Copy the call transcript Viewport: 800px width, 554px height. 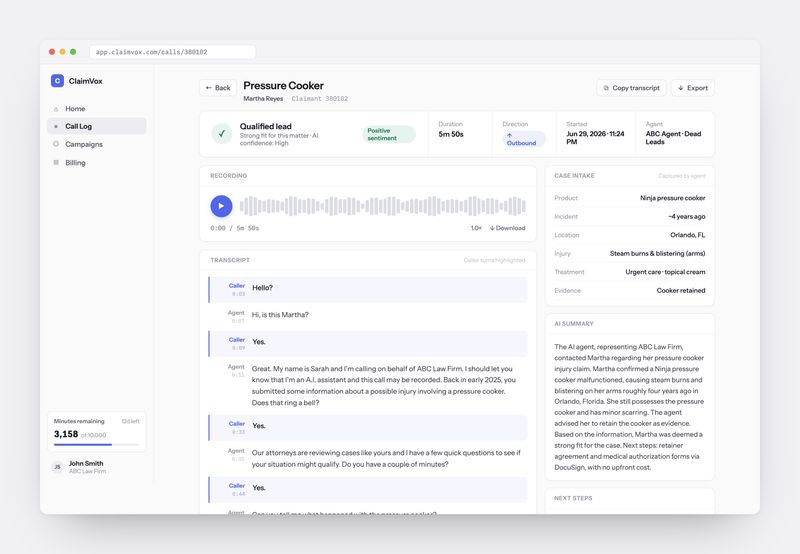(632, 88)
